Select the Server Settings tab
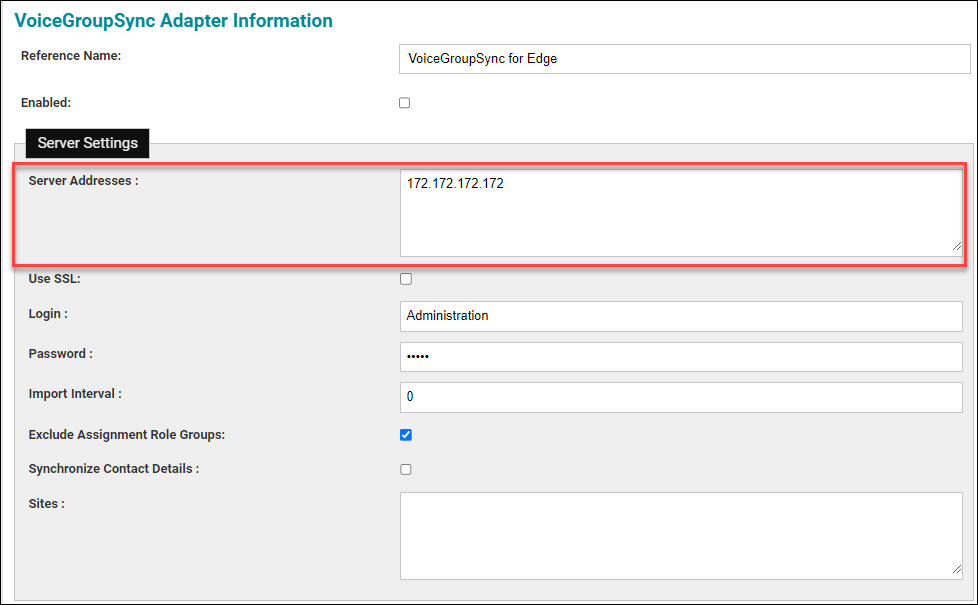The height and width of the screenshot is (605, 978). pyautogui.click(x=87, y=143)
